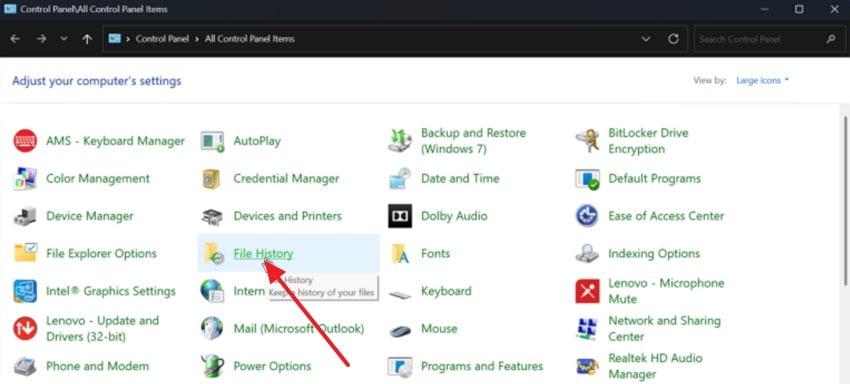Click the Forward navigation arrow
850x384 pixels.
tap(41, 39)
